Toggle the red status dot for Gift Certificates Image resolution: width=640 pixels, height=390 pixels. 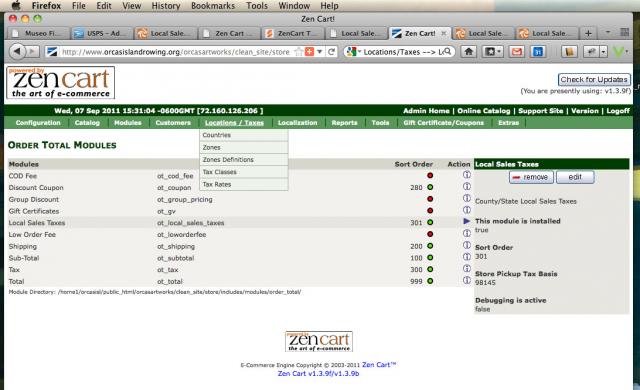(430, 211)
